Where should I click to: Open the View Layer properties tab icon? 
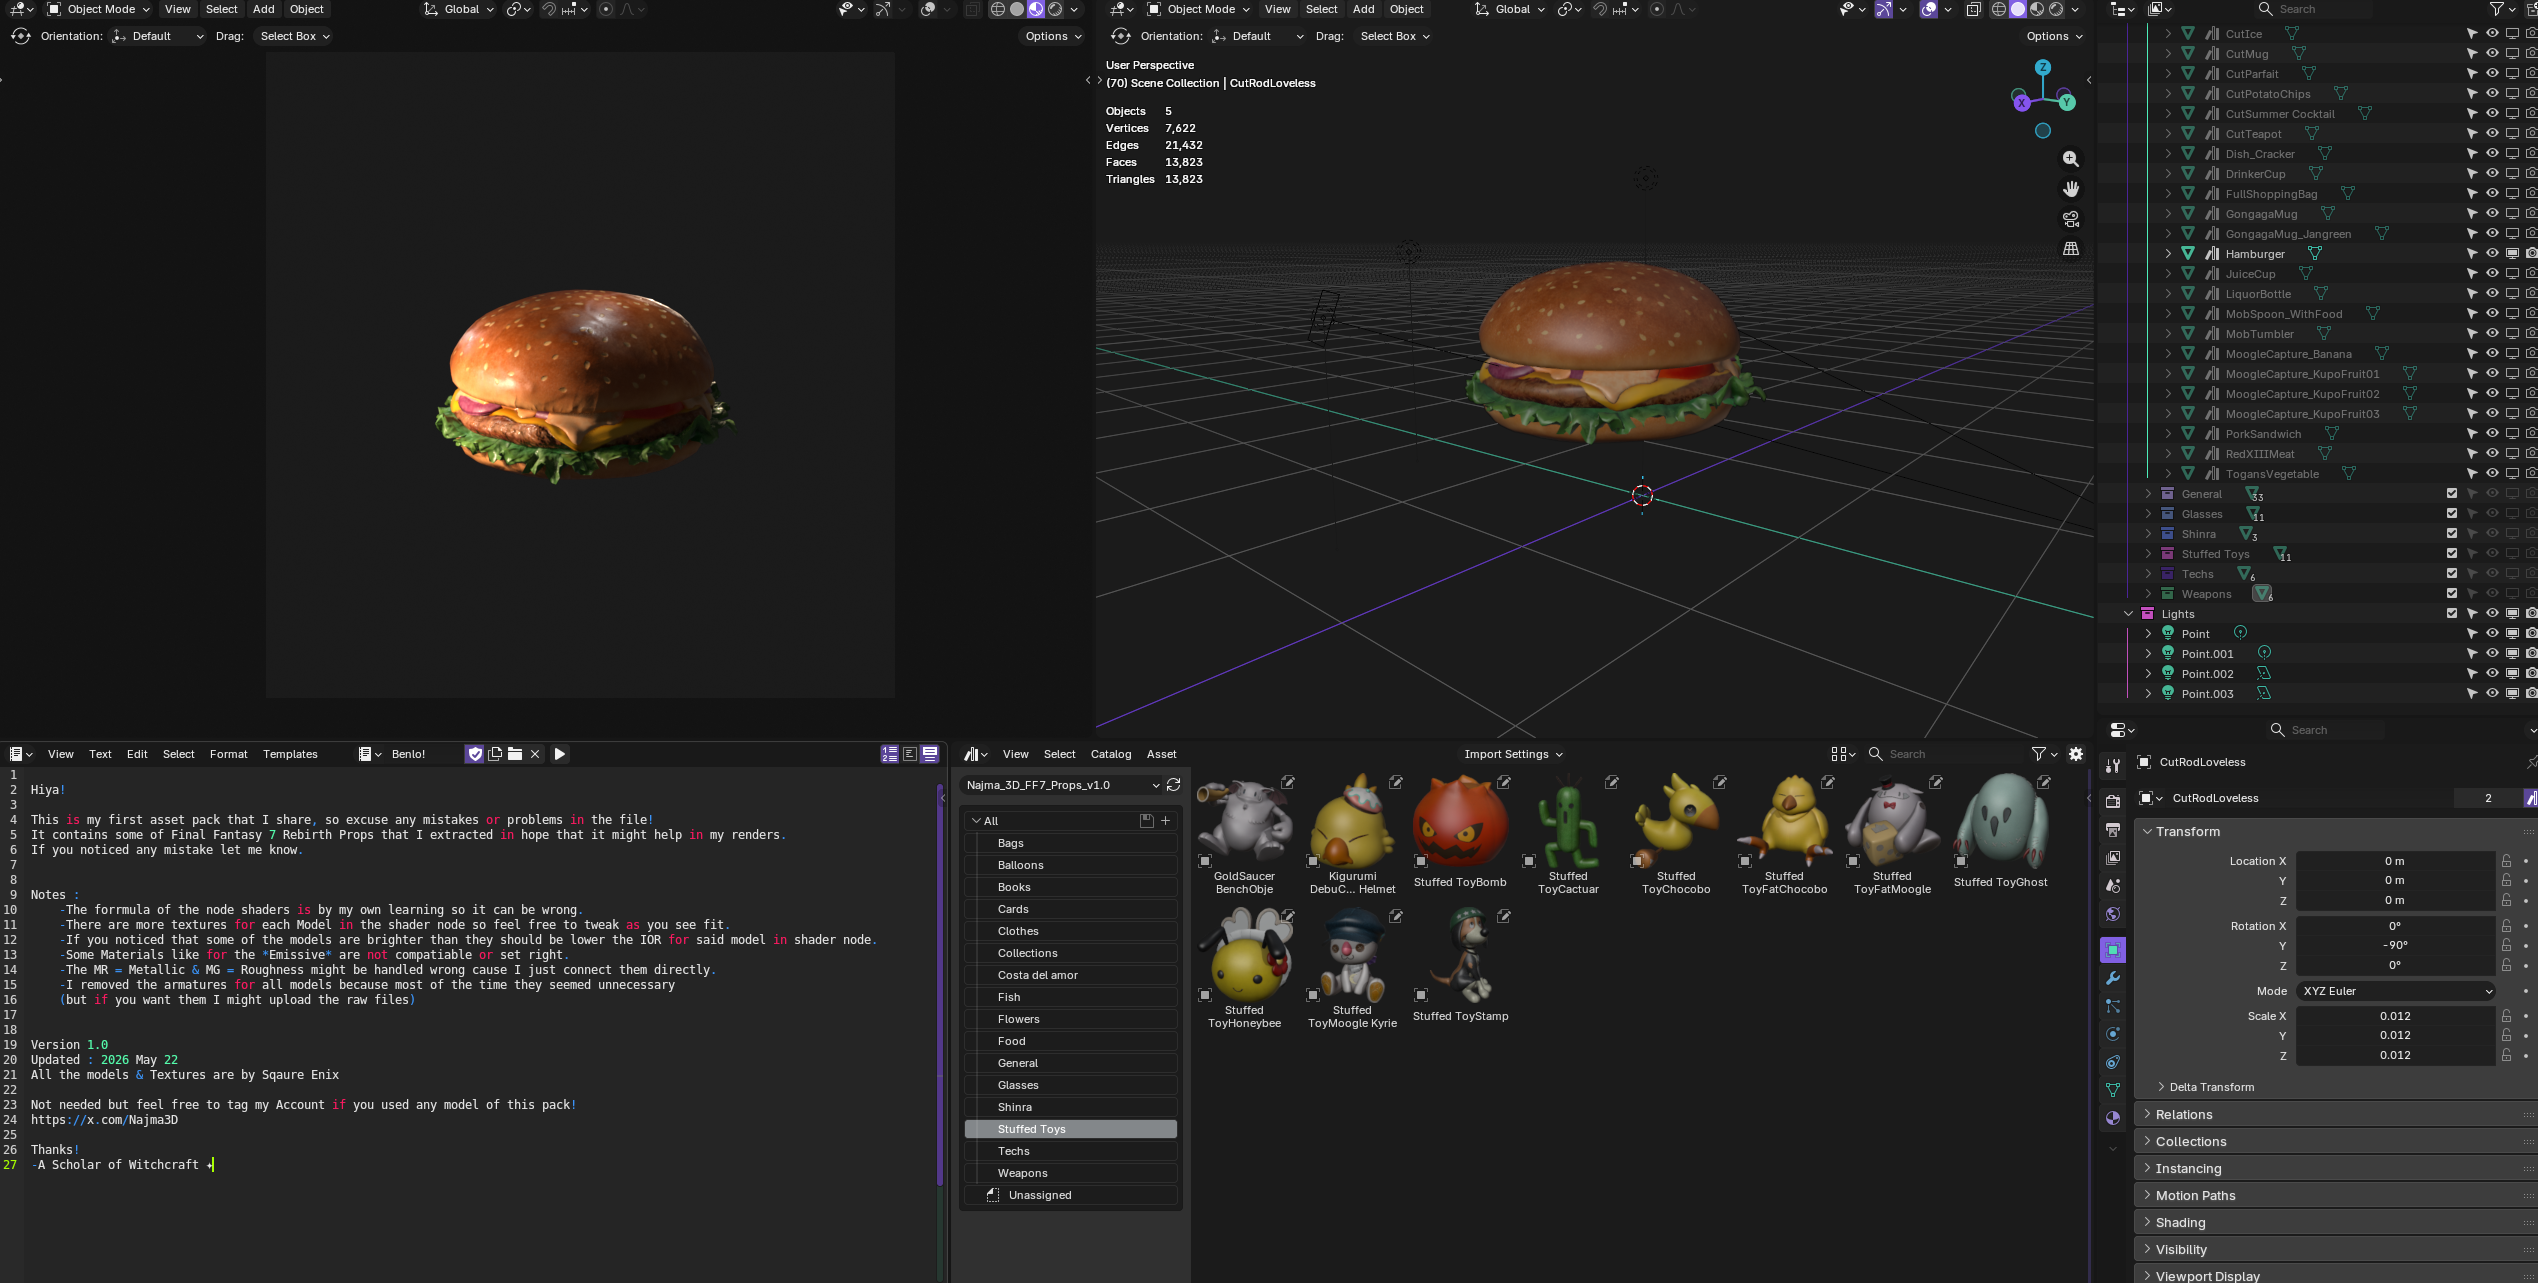[x=2113, y=858]
